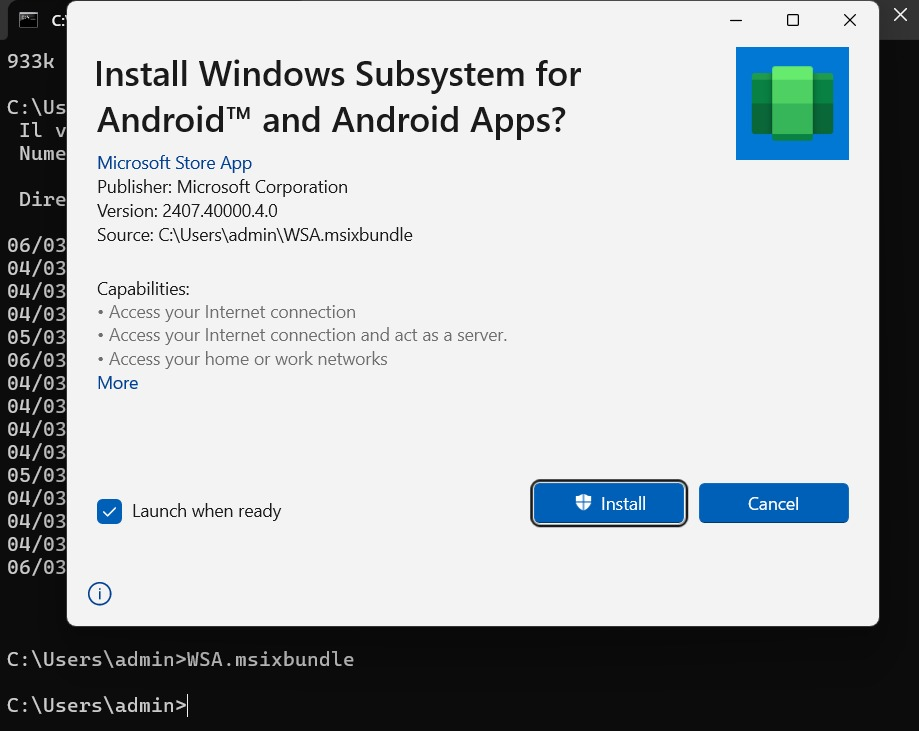This screenshot has height=731, width=919.
Task: Minimize the app installer window
Action: (x=736, y=20)
